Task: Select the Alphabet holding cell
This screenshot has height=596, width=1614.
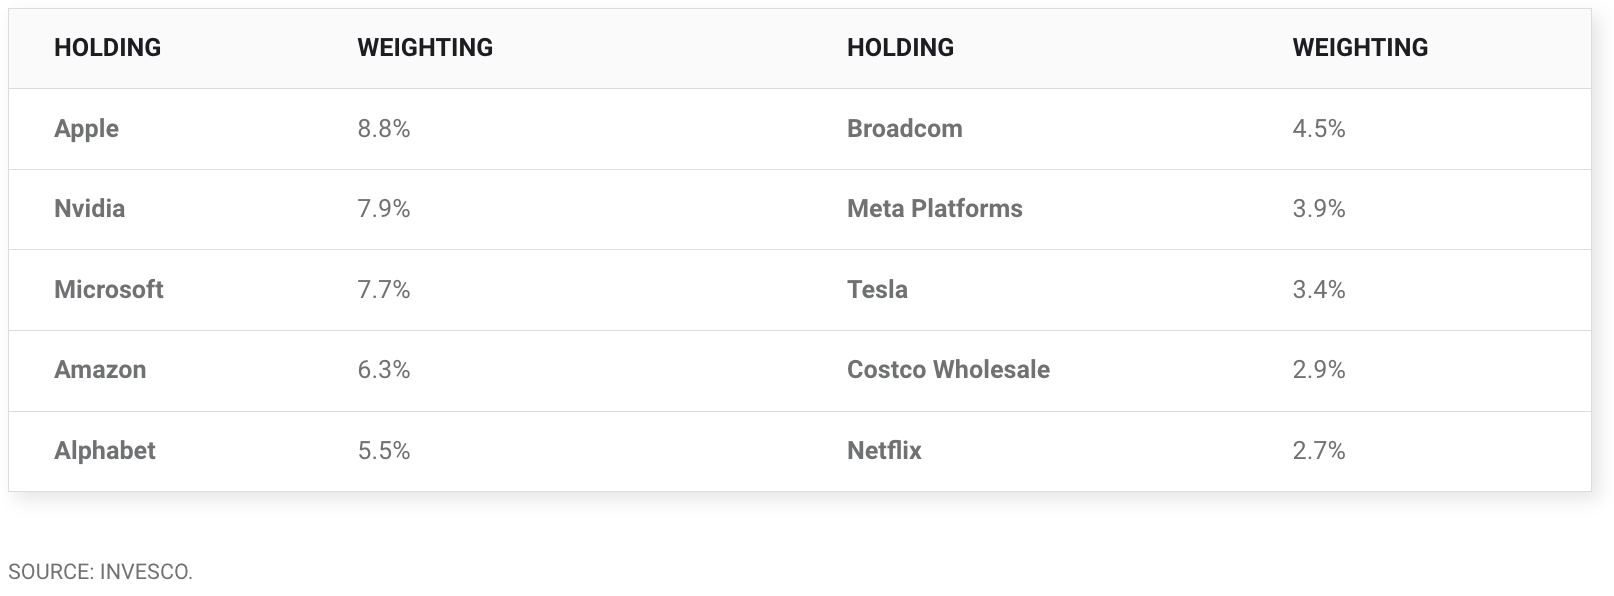Action: click(x=104, y=451)
